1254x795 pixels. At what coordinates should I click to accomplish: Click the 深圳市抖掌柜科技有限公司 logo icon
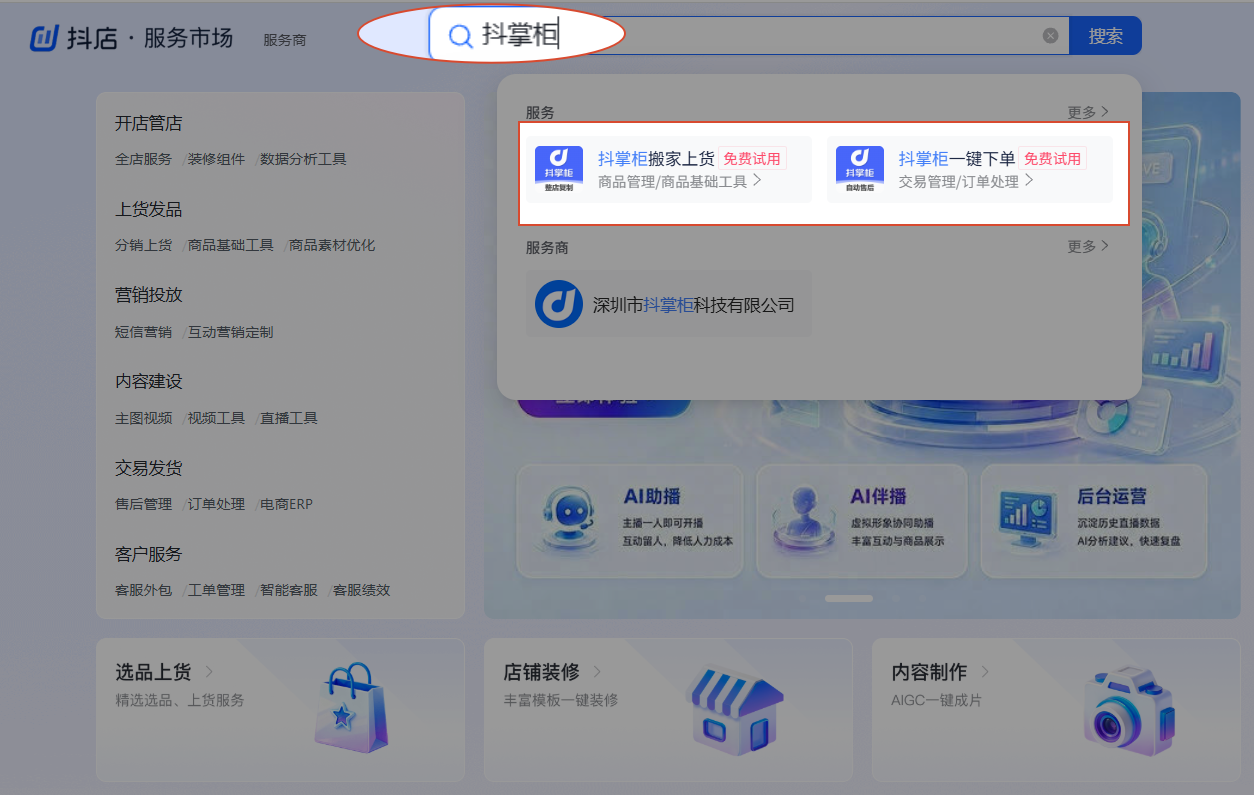559,304
